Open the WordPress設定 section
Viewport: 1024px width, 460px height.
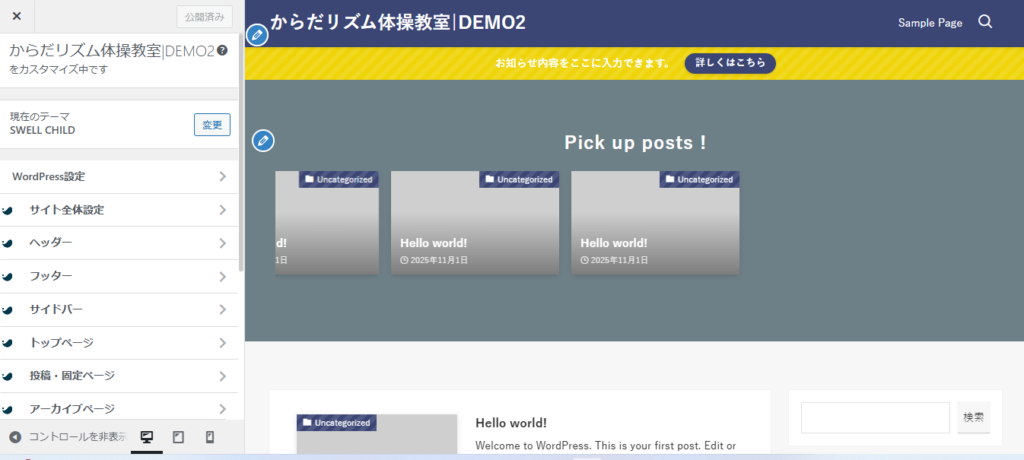(x=119, y=176)
